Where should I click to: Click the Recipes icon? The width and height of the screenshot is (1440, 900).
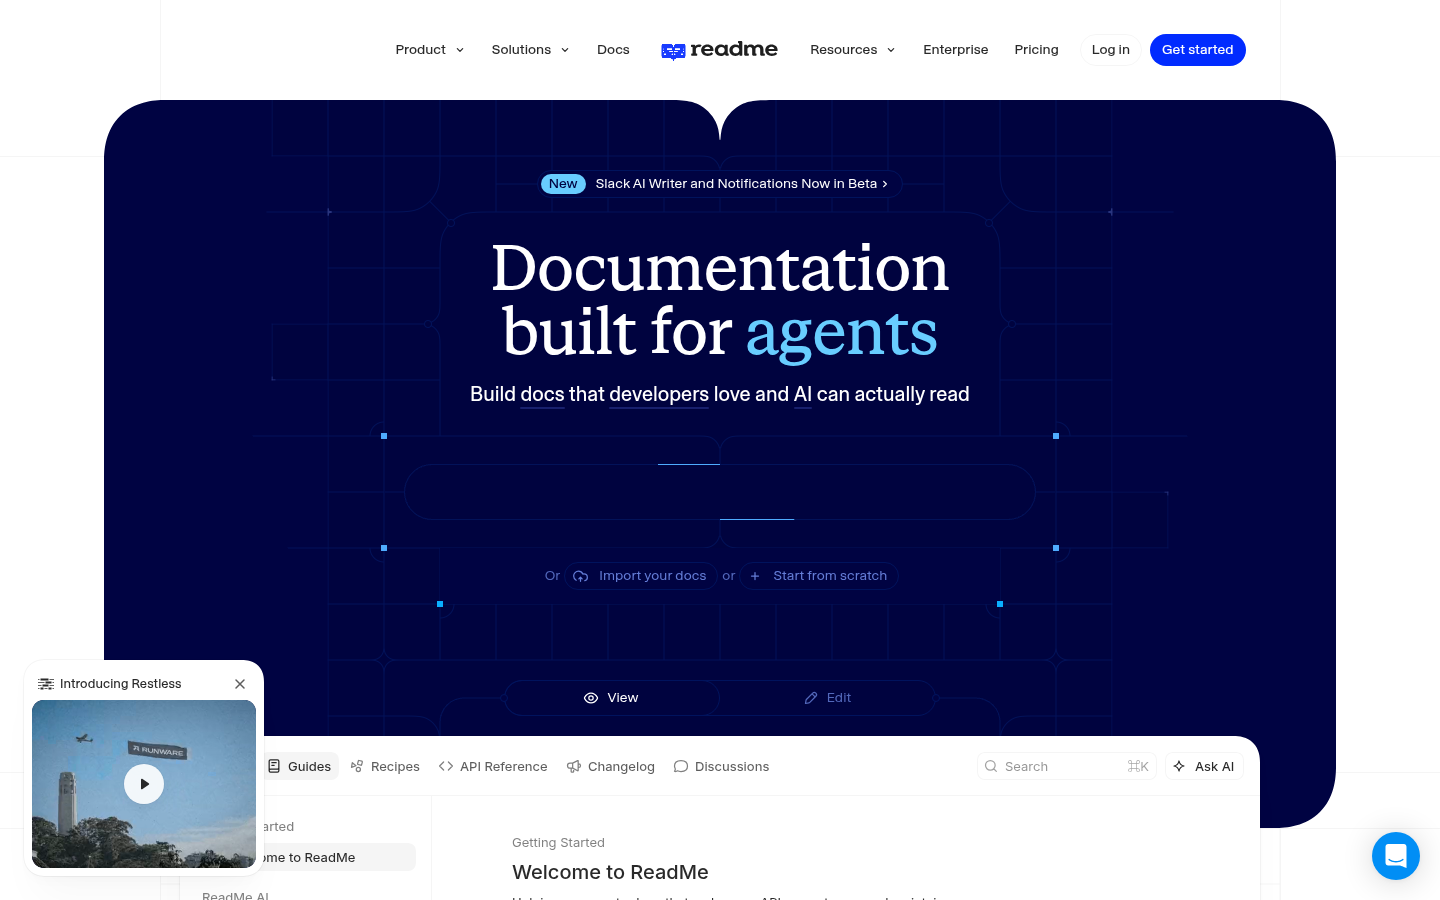[357, 766]
